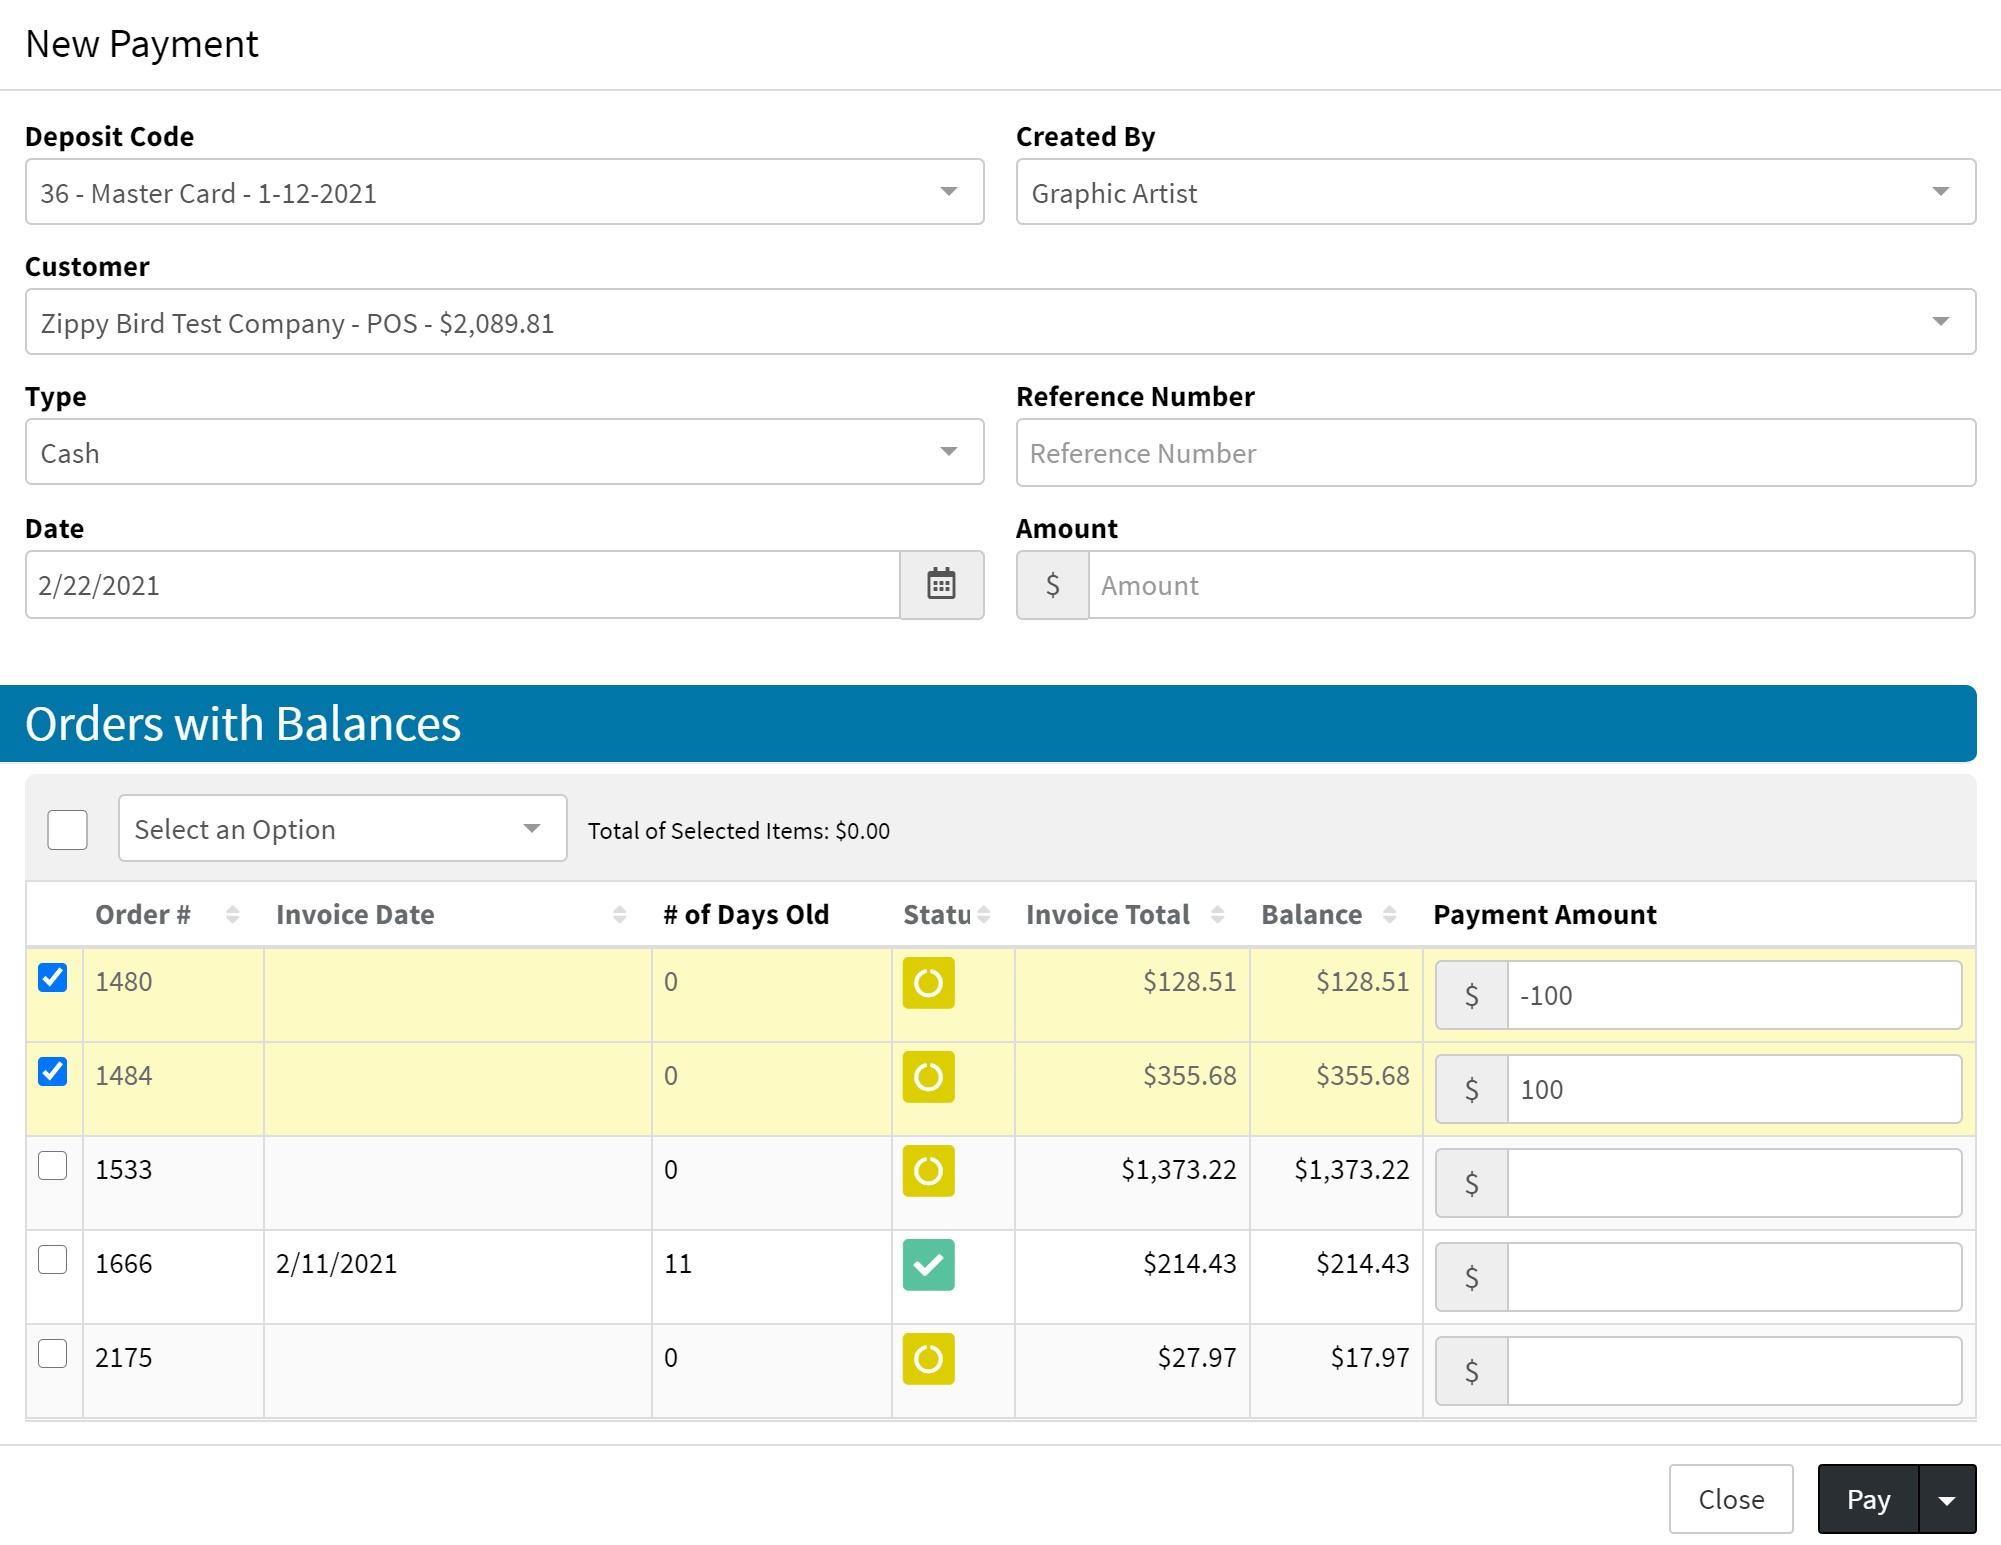Click pending status icon for order 1533
The height and width of the screenshot is (1545, 2001).
click(x=928, y=1171)
